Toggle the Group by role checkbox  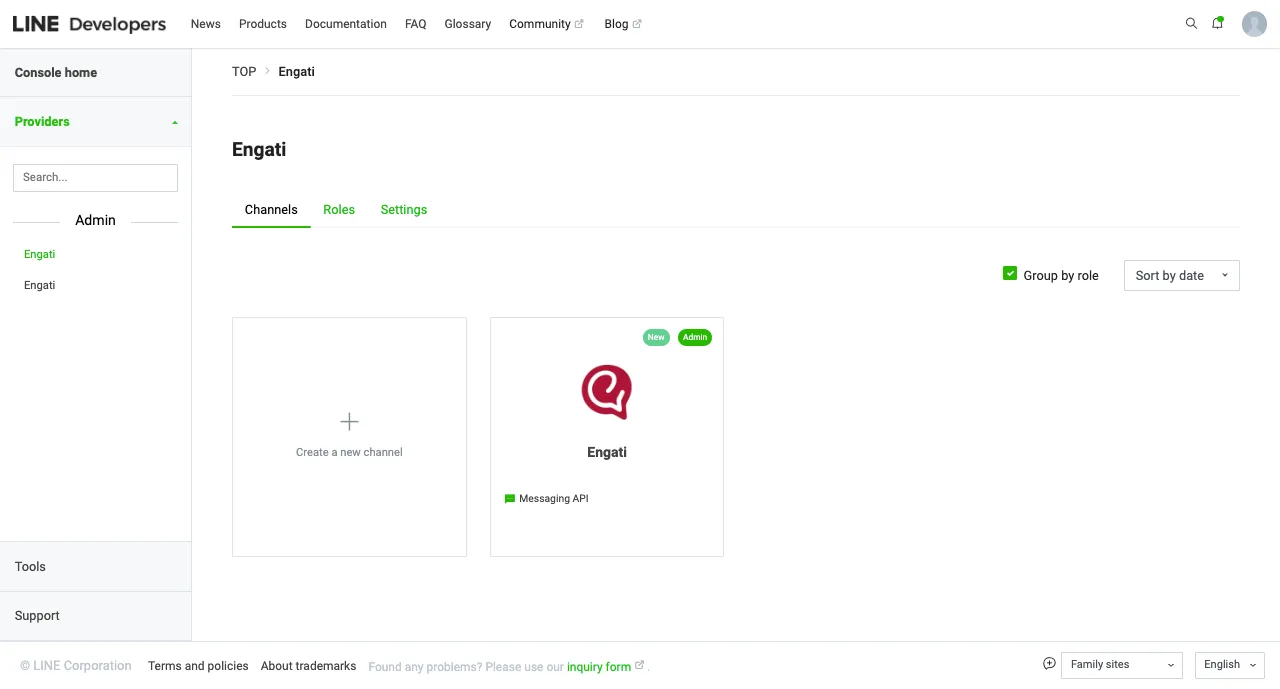[1010, 274]
